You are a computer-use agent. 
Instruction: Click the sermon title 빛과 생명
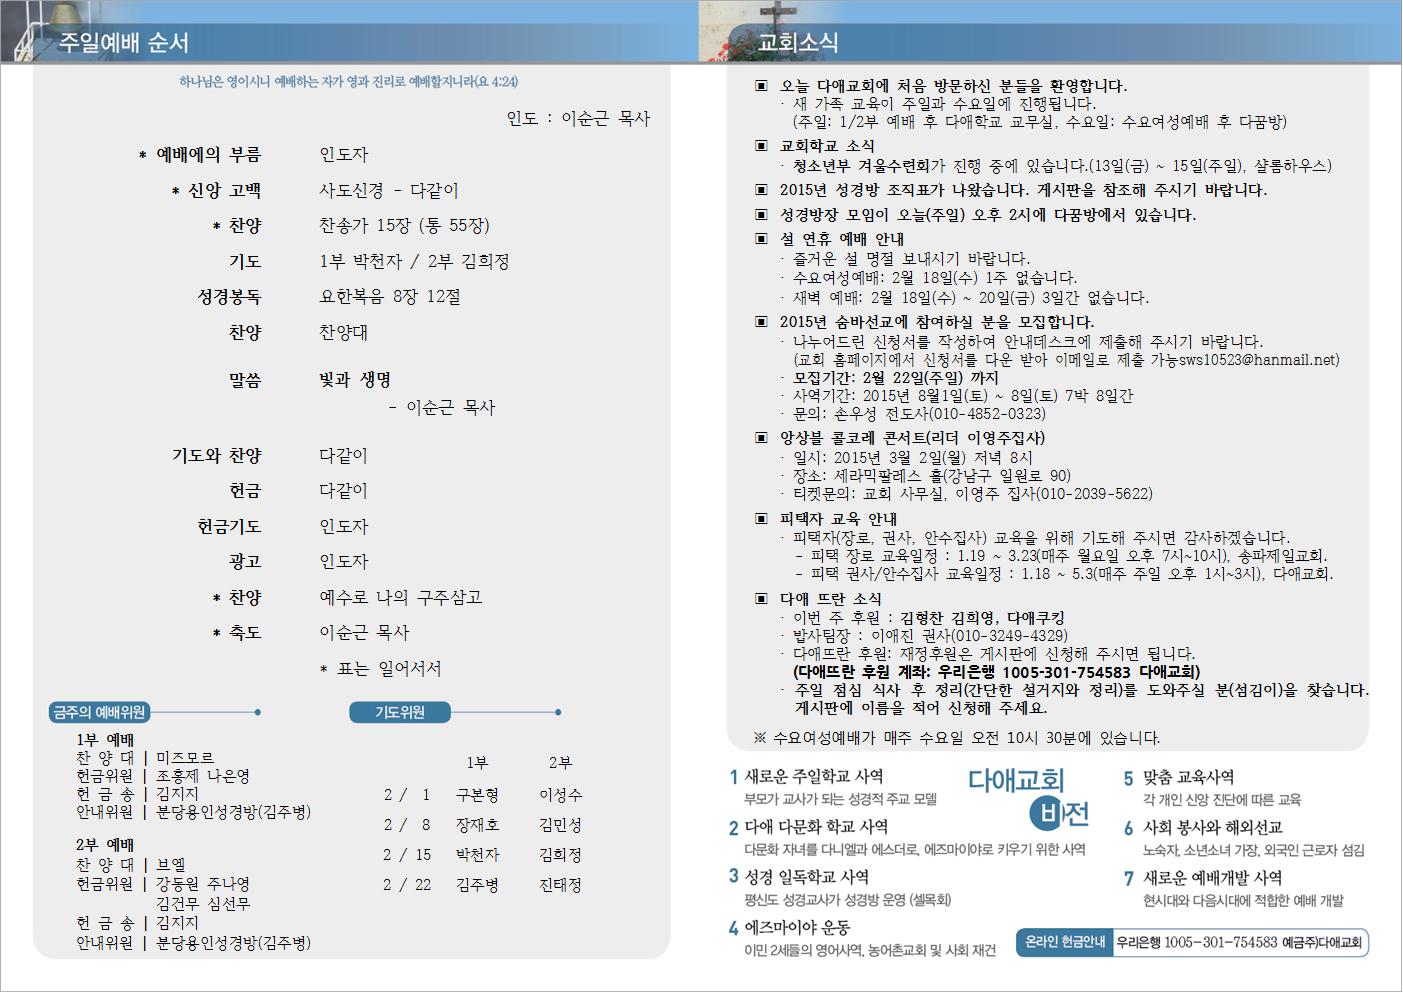pyautogui.click(x=355, y=380)
